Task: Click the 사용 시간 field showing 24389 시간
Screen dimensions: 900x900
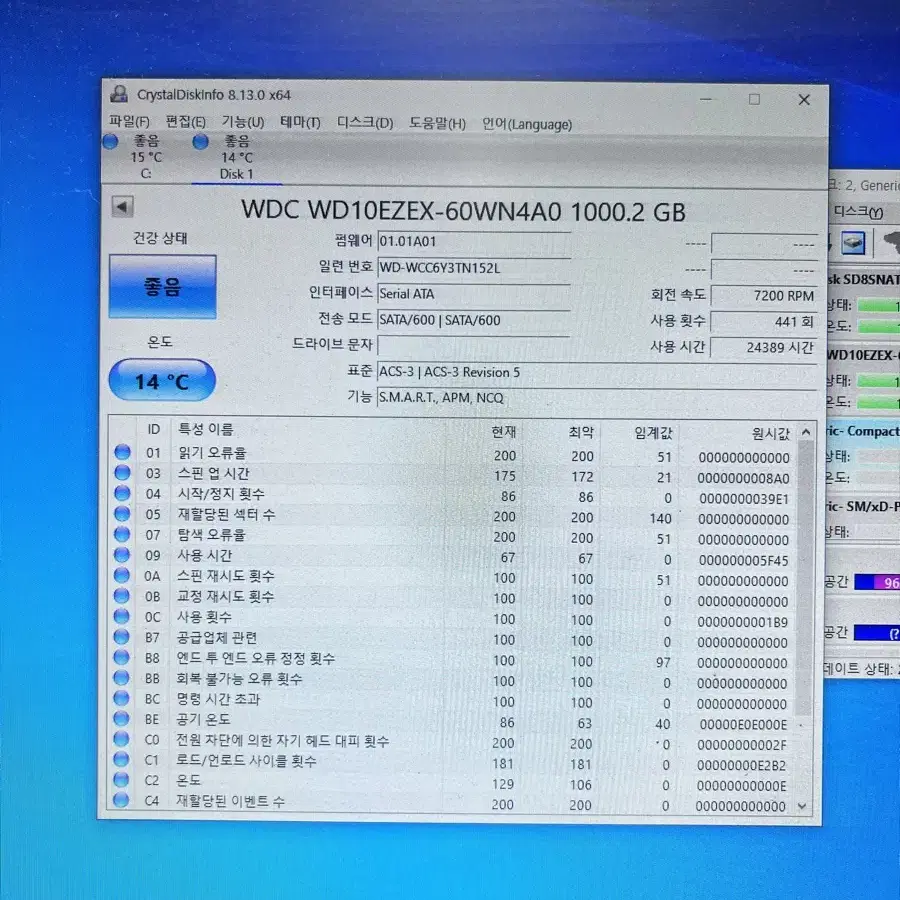Action: coord(763,348)
